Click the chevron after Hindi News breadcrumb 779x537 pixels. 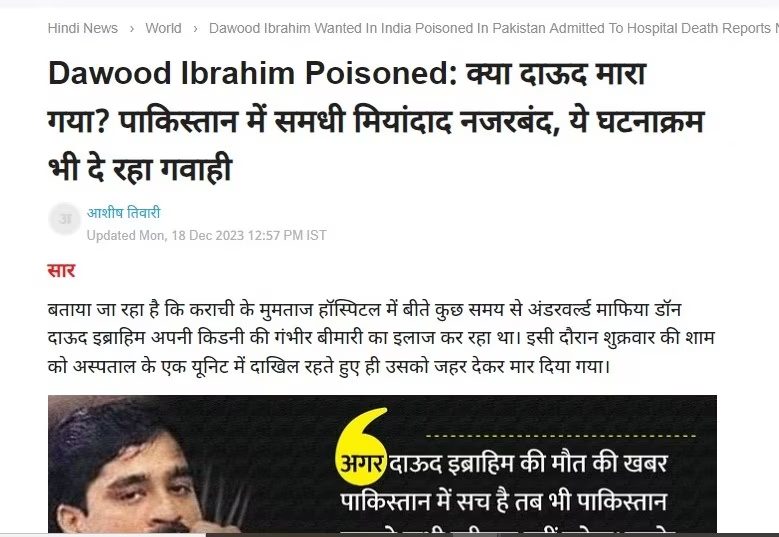pos(132,29)
